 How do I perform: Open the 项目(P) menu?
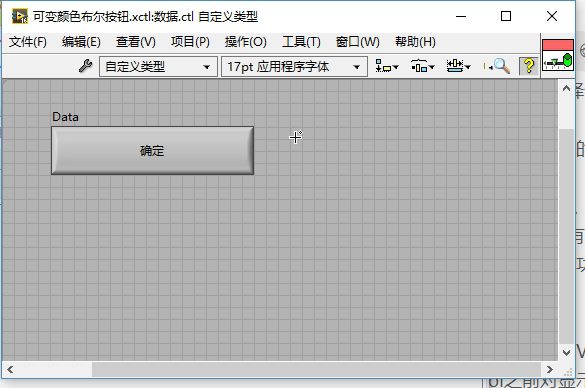(x=190, y=42)
